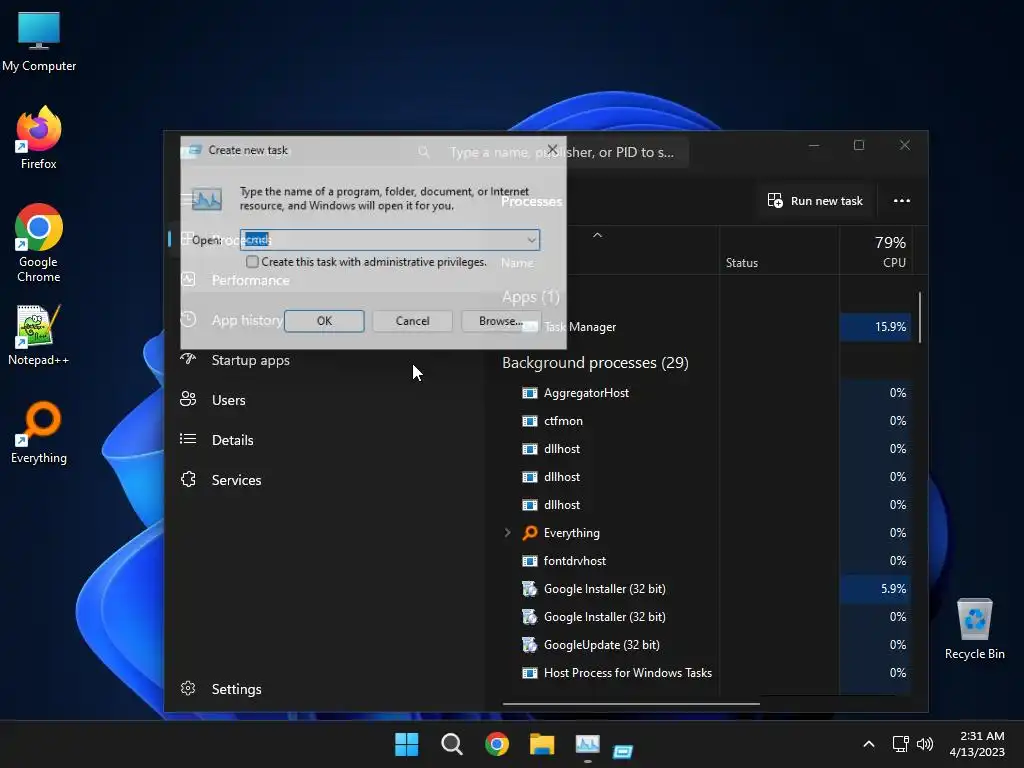The image size is (1024, 768).
Task: Click the Everything process magnifier icon
Action: point(530,533)
